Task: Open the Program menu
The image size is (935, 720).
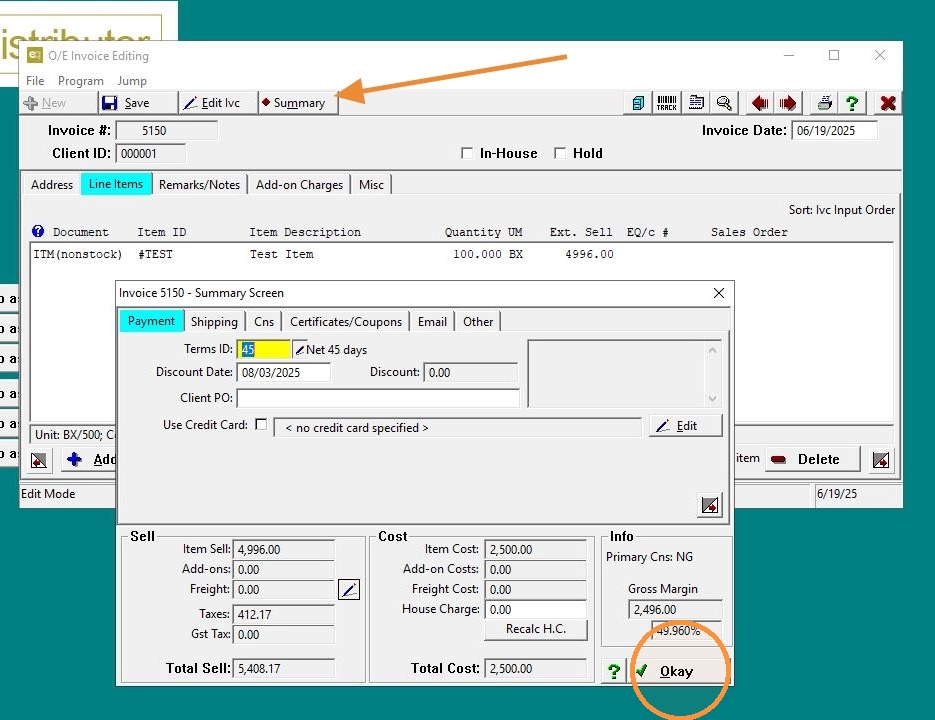Action: point(81,81)
